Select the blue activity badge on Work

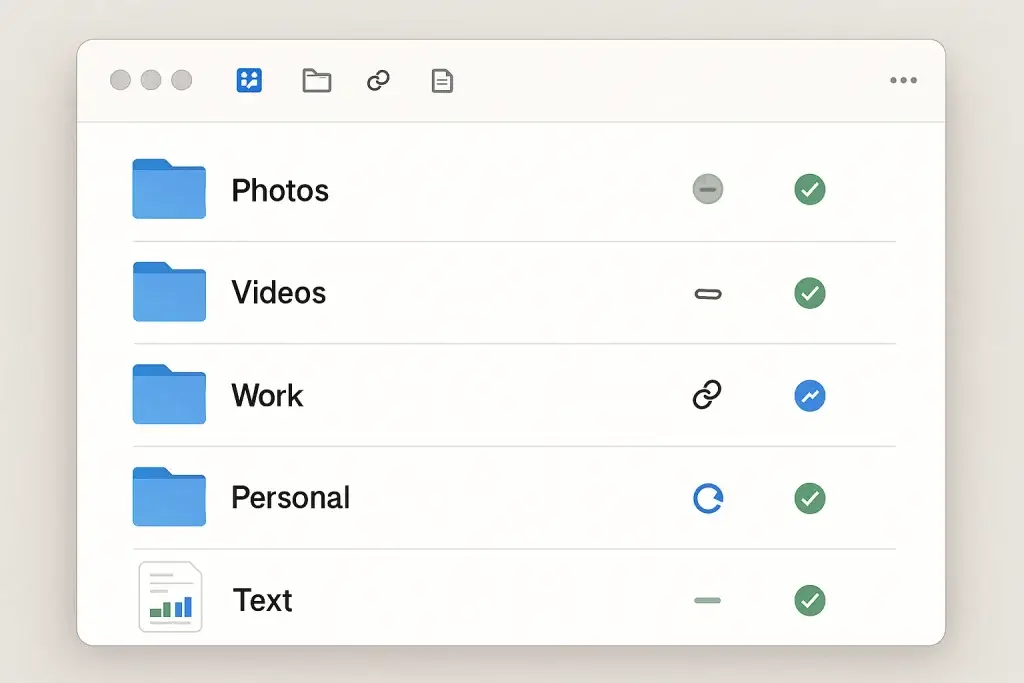[x=810, y=396]
